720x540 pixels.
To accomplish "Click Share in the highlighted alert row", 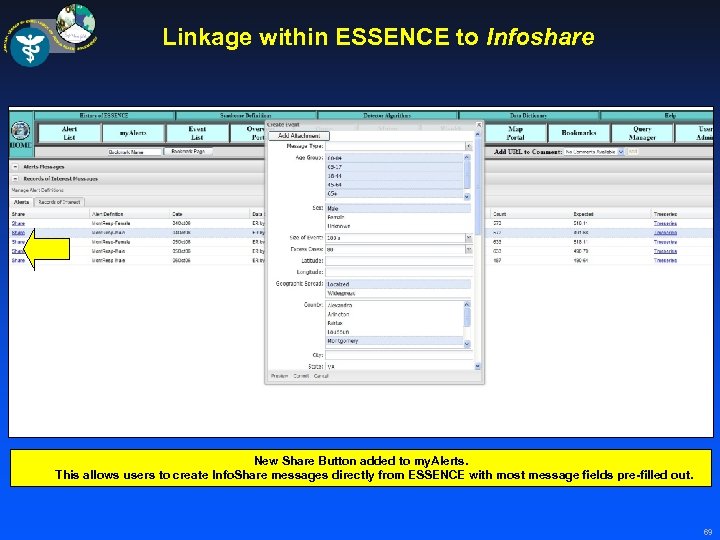I will 18,233.
